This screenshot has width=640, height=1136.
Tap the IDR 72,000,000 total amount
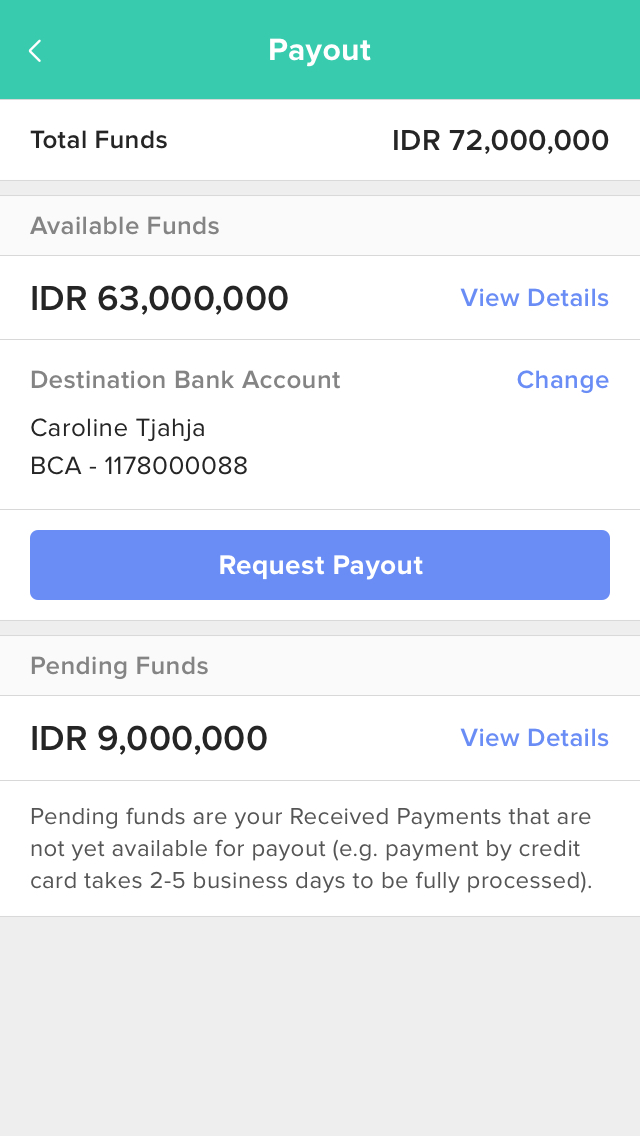(500, 140)
